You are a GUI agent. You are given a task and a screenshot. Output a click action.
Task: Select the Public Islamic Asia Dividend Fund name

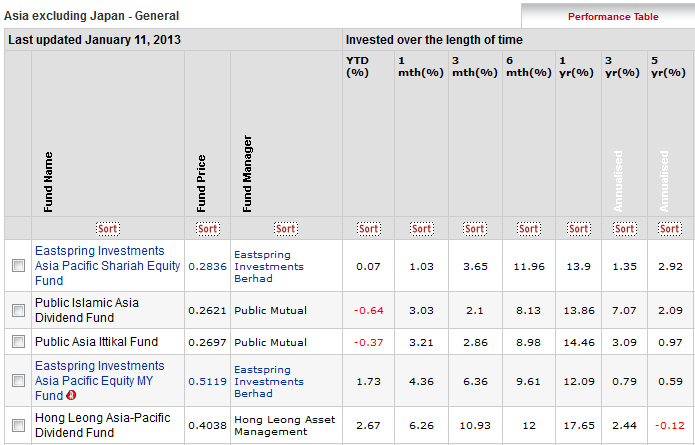(86, 310)
